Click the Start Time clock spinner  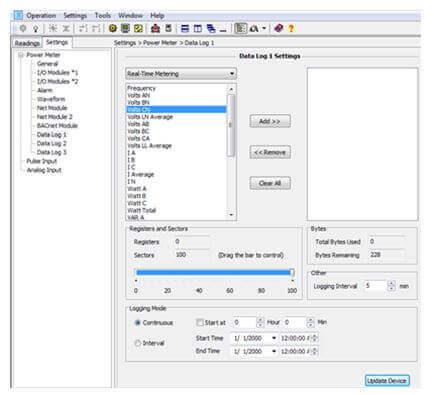pyautogui.click(x=315, y=338)
